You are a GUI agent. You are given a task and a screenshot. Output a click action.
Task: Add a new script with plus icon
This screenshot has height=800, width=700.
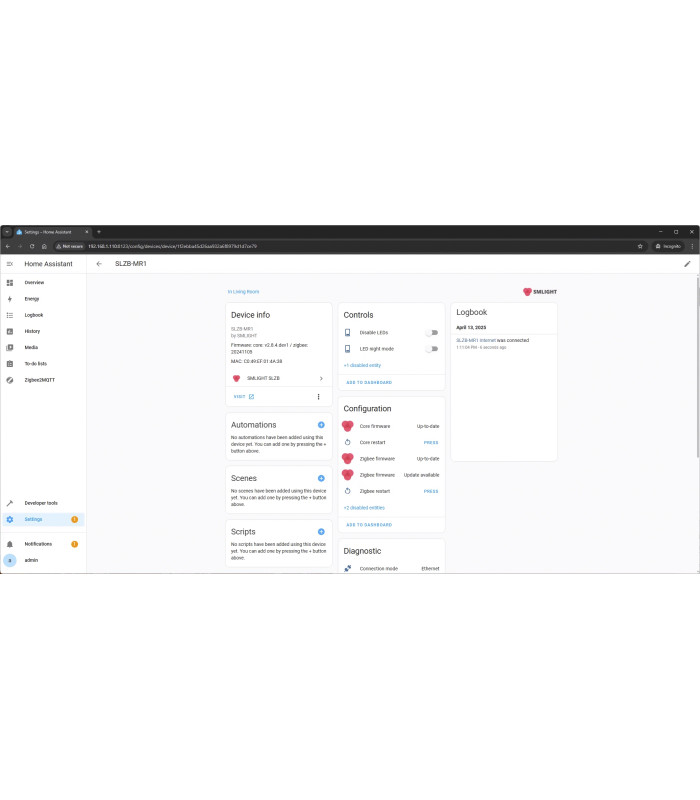coord(321,532)
